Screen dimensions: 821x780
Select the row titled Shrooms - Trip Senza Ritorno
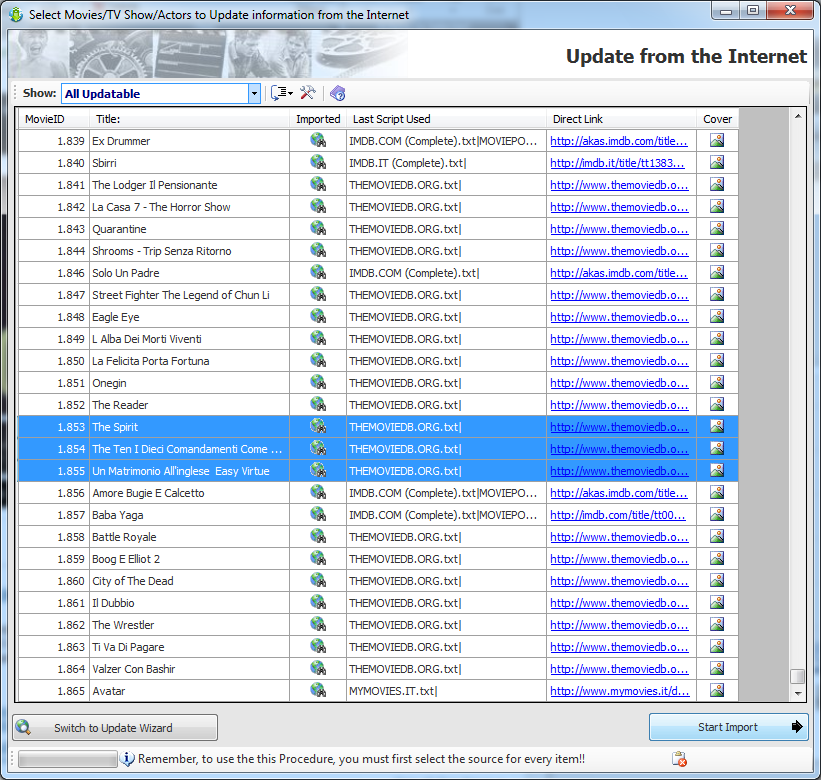(378, 251)
